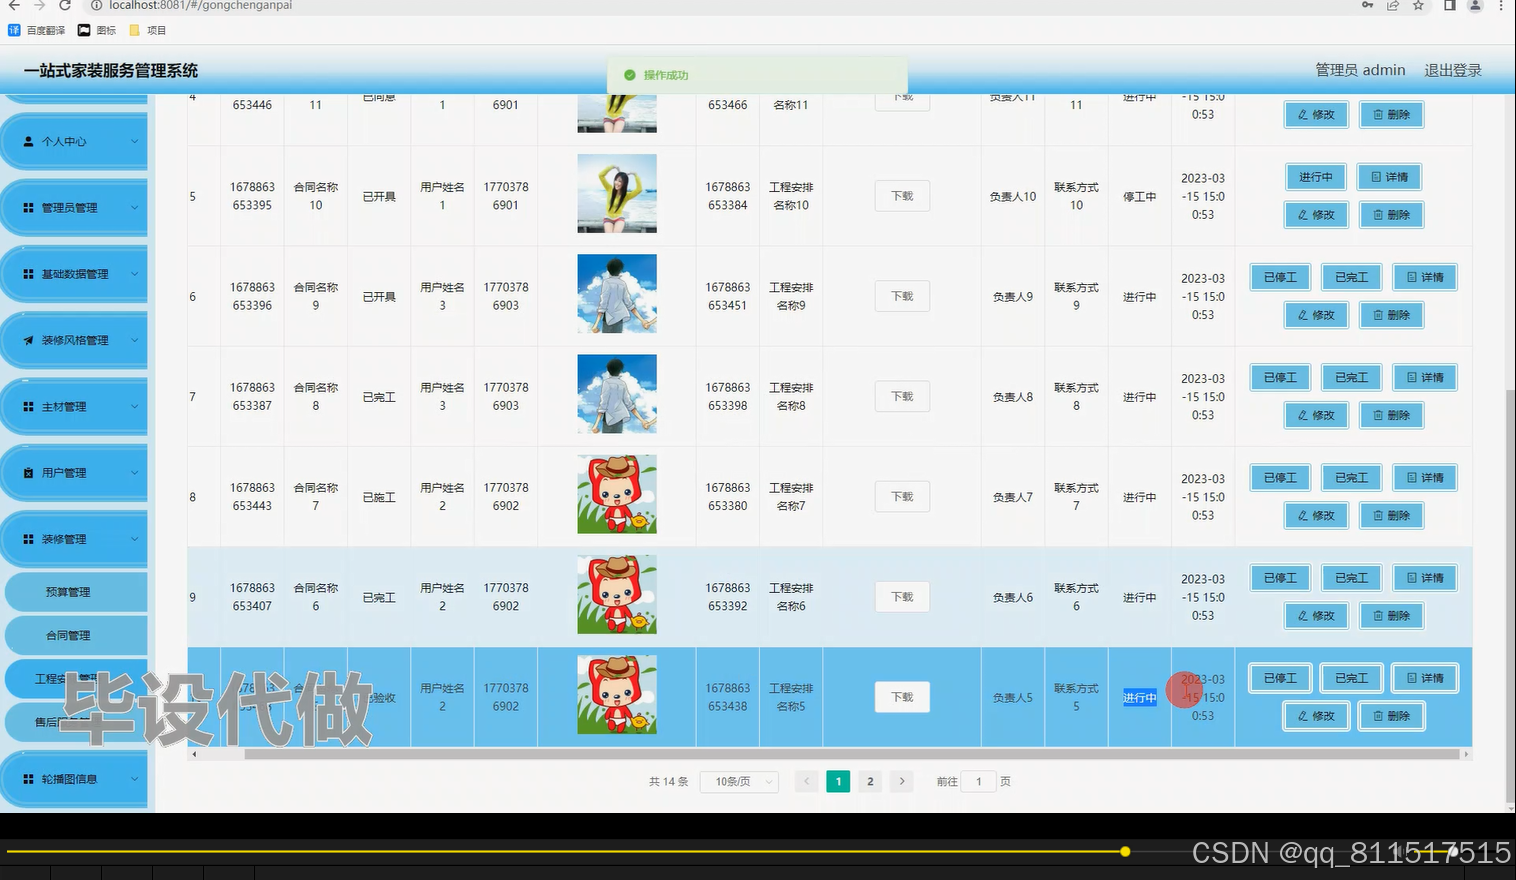Click 已停工 button in 负责人9 row
This screenshot has height=880, width=1516.
[1280, 277]
